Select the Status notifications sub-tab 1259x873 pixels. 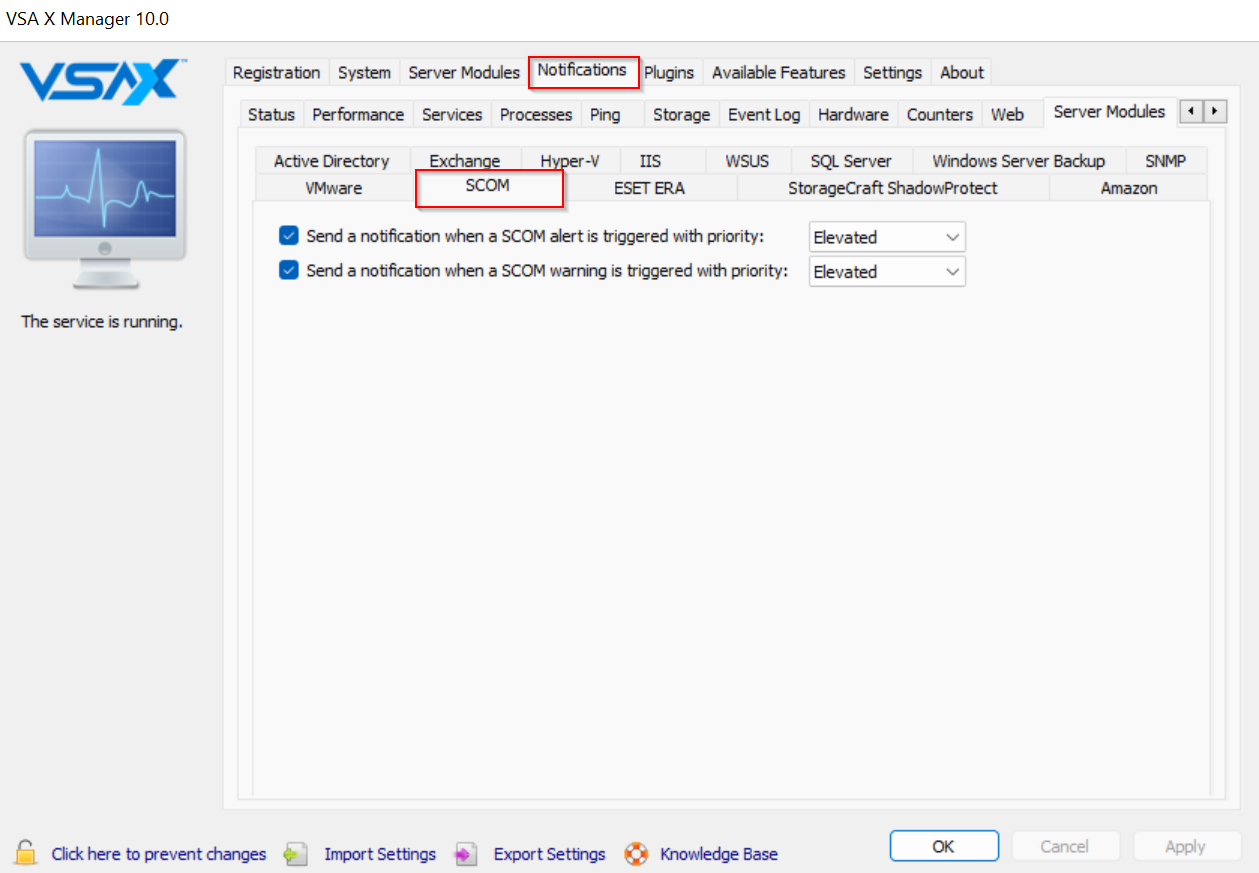271,114
